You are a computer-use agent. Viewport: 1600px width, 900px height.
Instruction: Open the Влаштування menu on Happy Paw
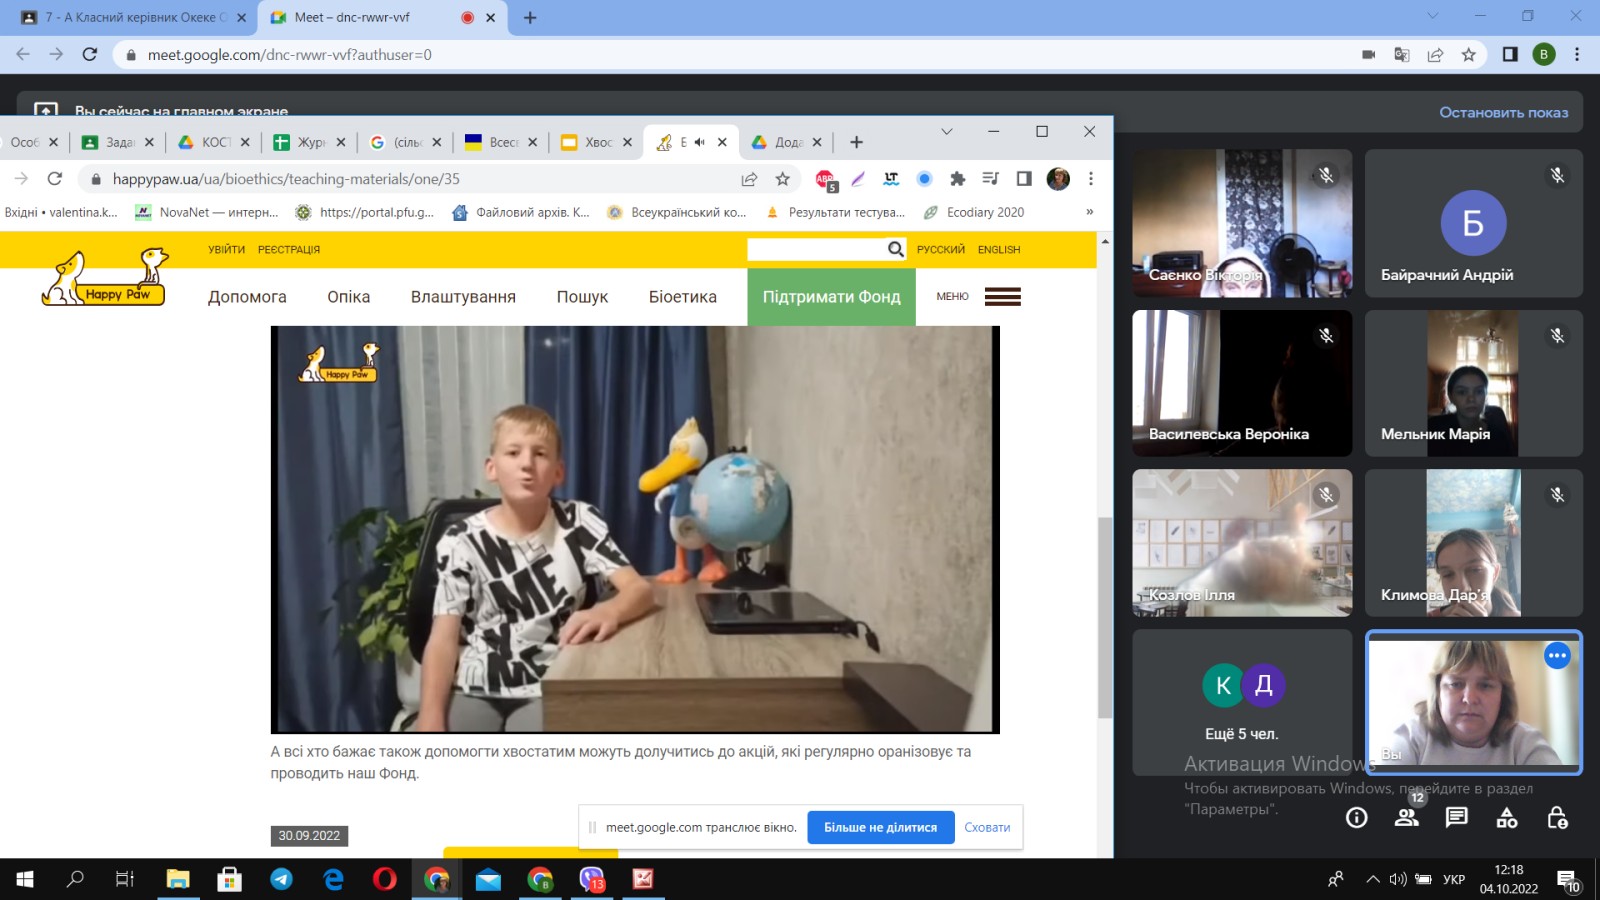463,297
